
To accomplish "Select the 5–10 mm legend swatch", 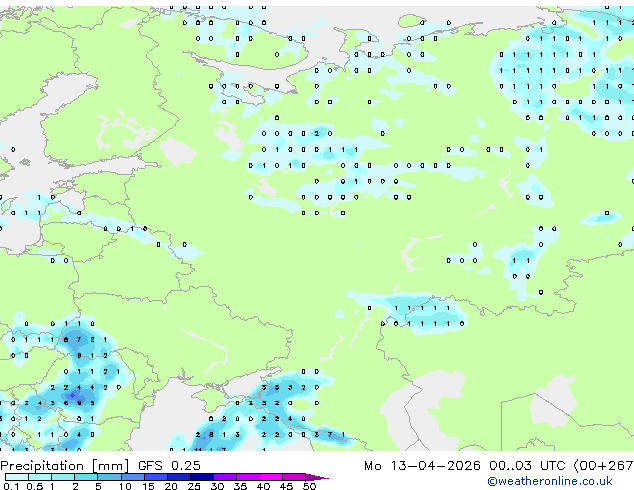I will (109, 477).
